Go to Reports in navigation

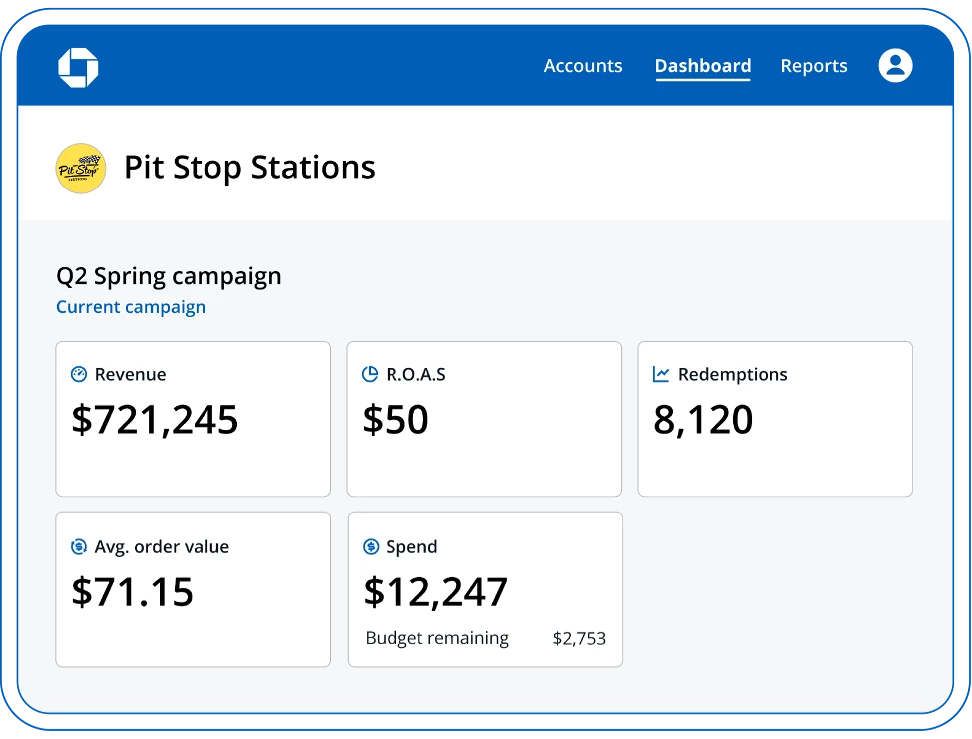point(814,66)
